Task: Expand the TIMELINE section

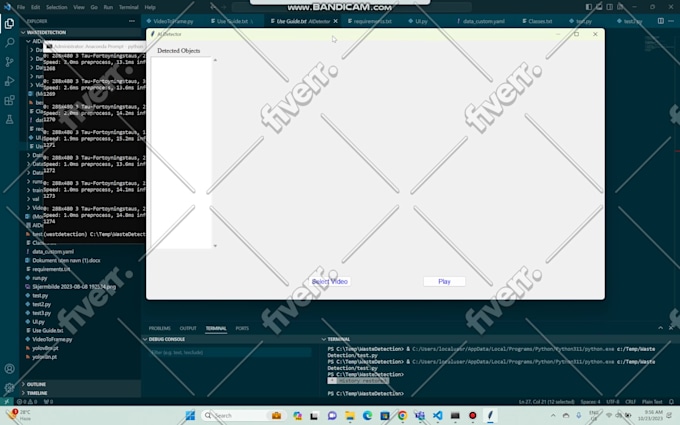Action: [x=37, y=393]
